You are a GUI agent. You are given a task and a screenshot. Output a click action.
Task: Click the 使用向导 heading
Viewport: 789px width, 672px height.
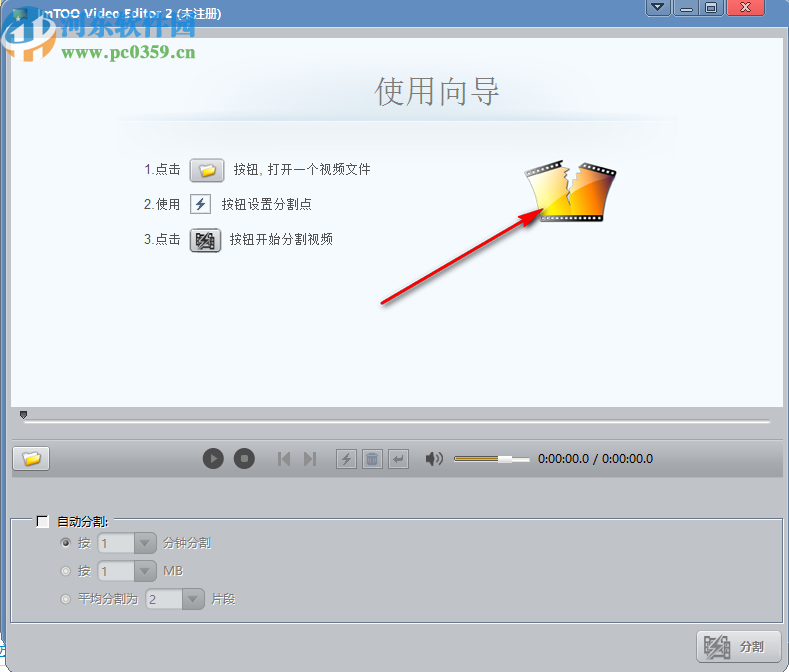[437, 92]
